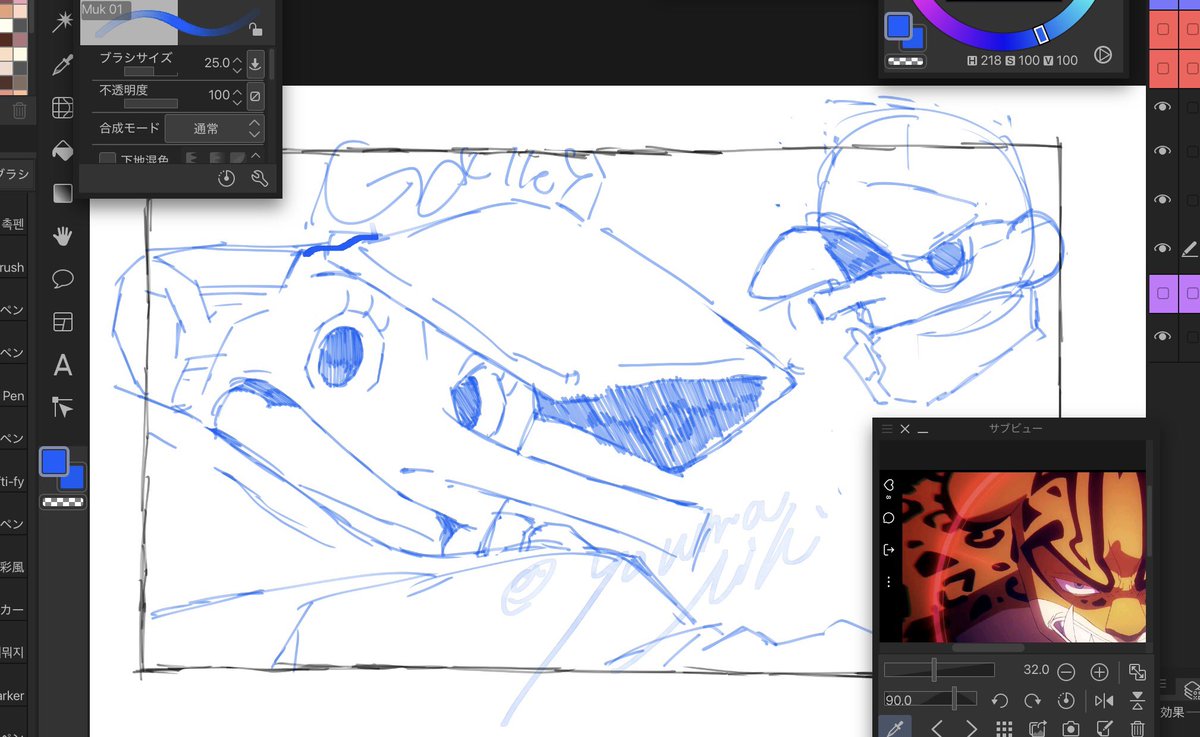Select the Frame border tool
This screenshot has width=1200, height=737.
tap(63, 322)
